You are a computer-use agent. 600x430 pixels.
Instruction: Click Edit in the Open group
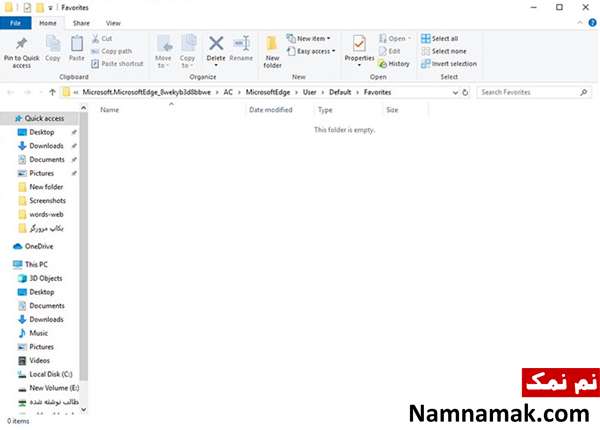click(389, 51)
